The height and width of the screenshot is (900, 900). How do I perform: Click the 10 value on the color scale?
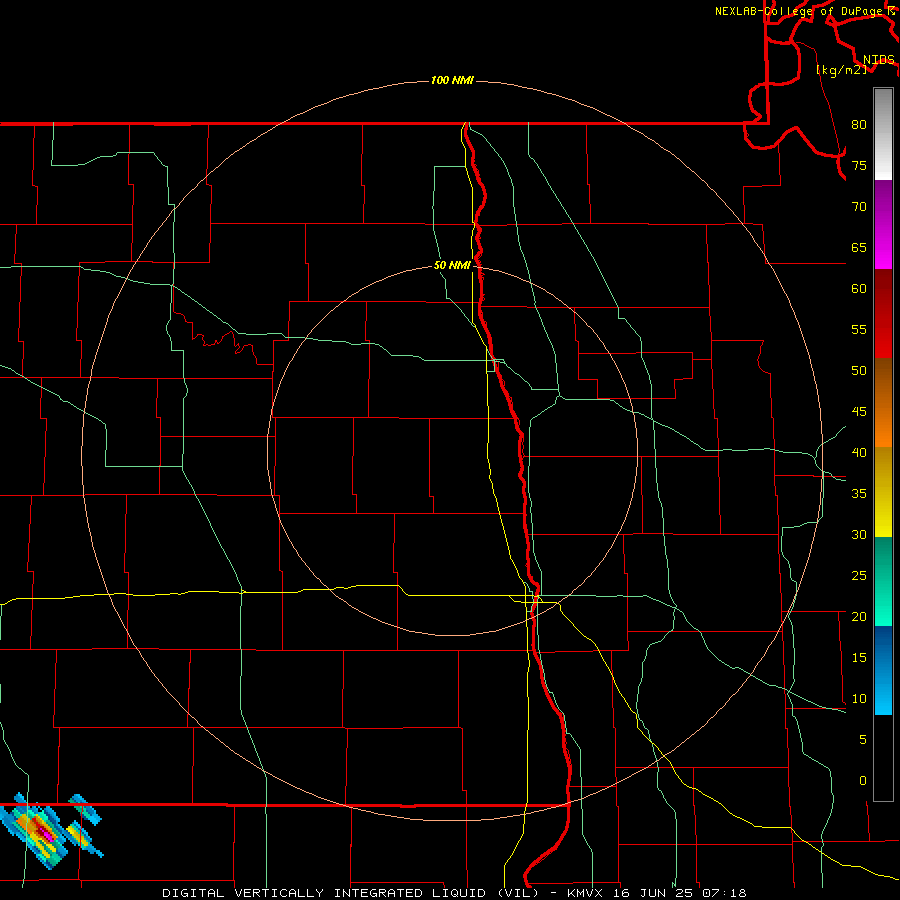coord(859,699)
